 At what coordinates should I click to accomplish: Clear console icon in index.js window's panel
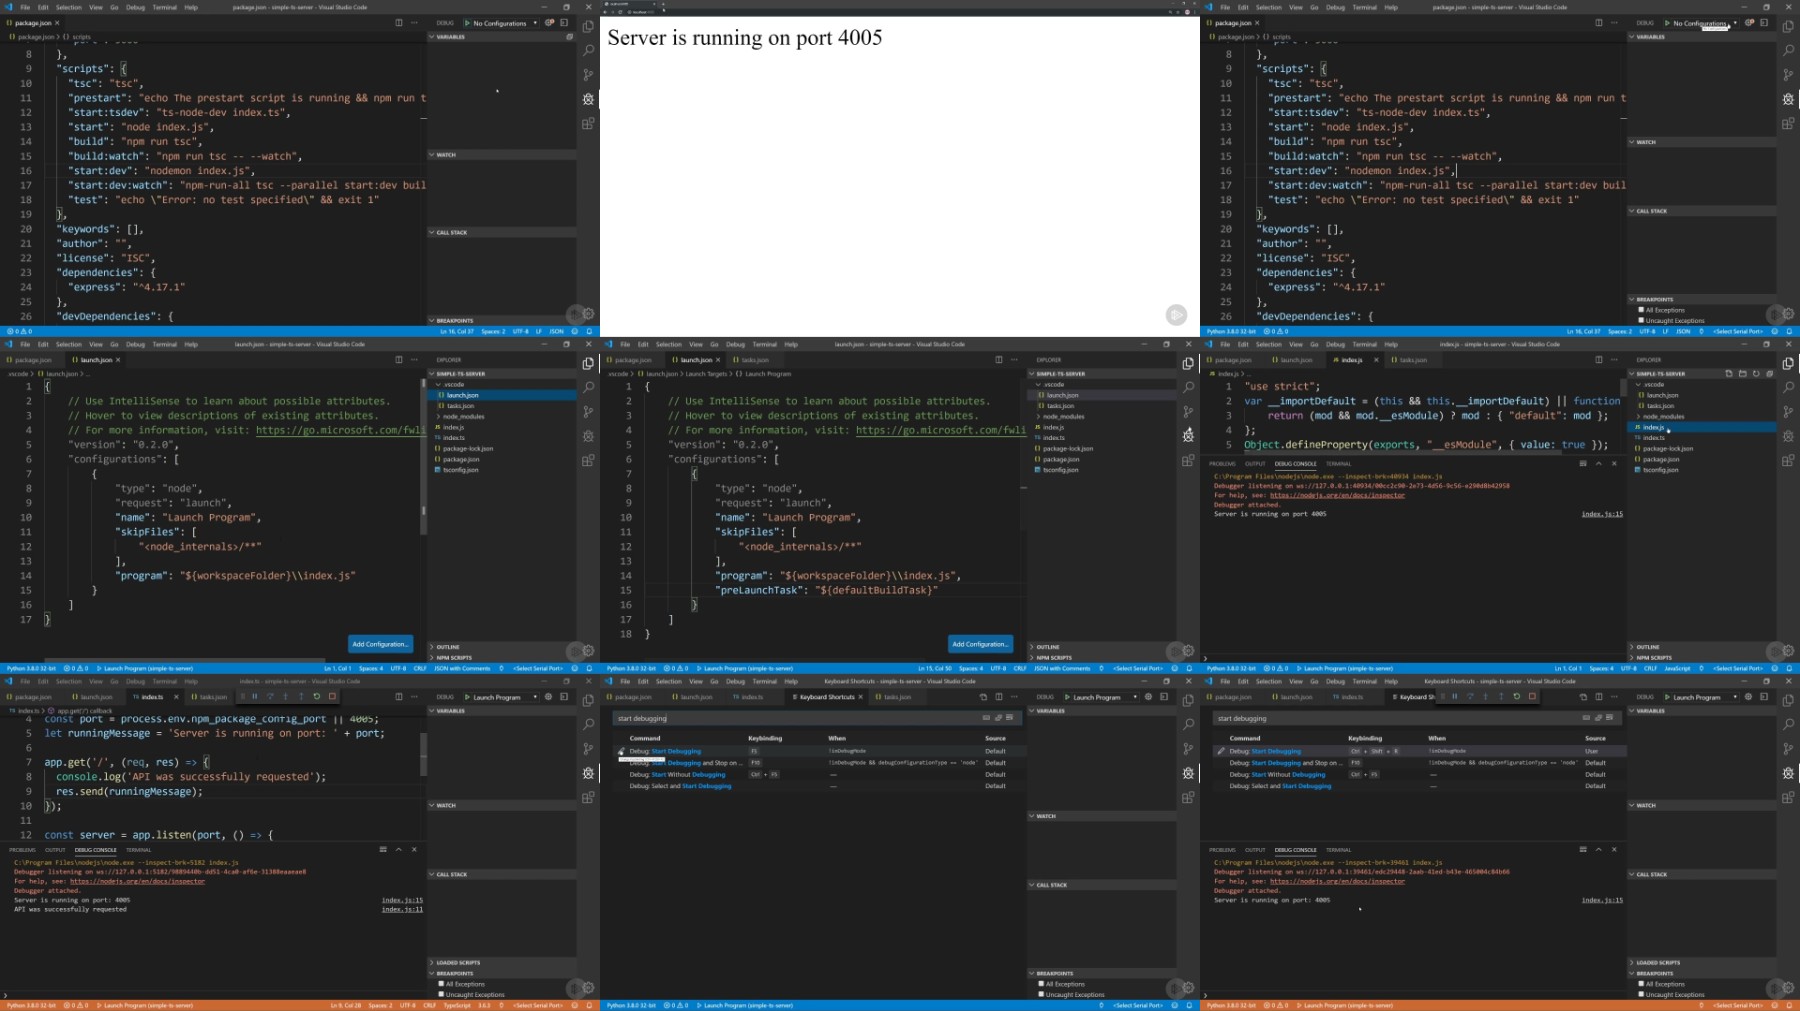1583,463
